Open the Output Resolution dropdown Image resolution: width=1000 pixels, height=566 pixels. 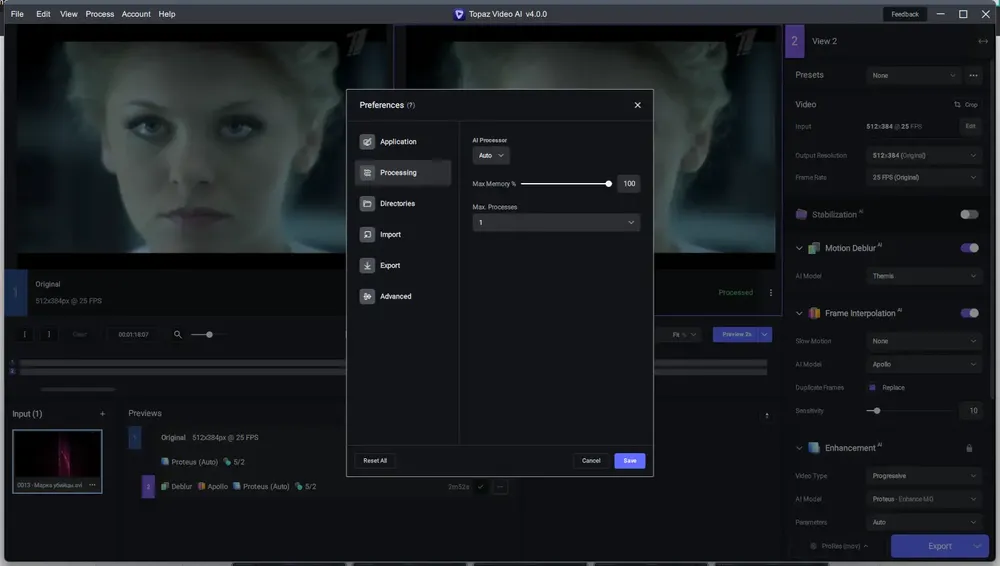click(x=923, y=156)
